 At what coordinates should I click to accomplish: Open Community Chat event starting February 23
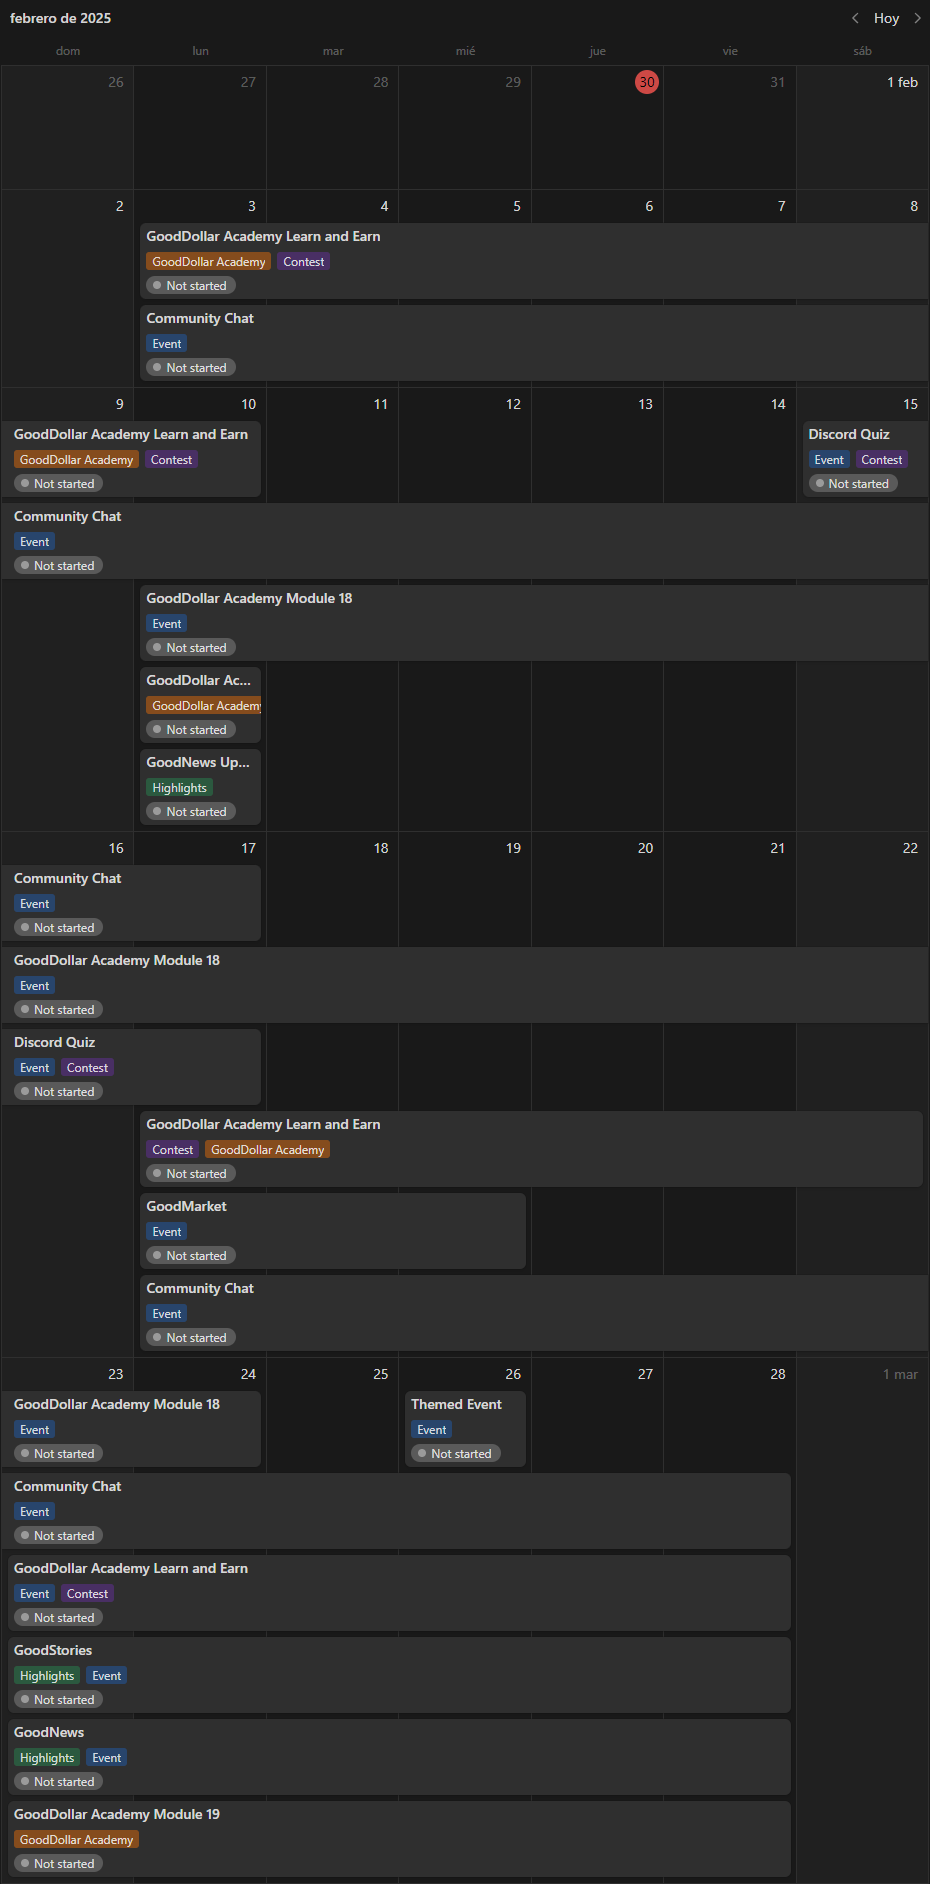(396, 1511)
